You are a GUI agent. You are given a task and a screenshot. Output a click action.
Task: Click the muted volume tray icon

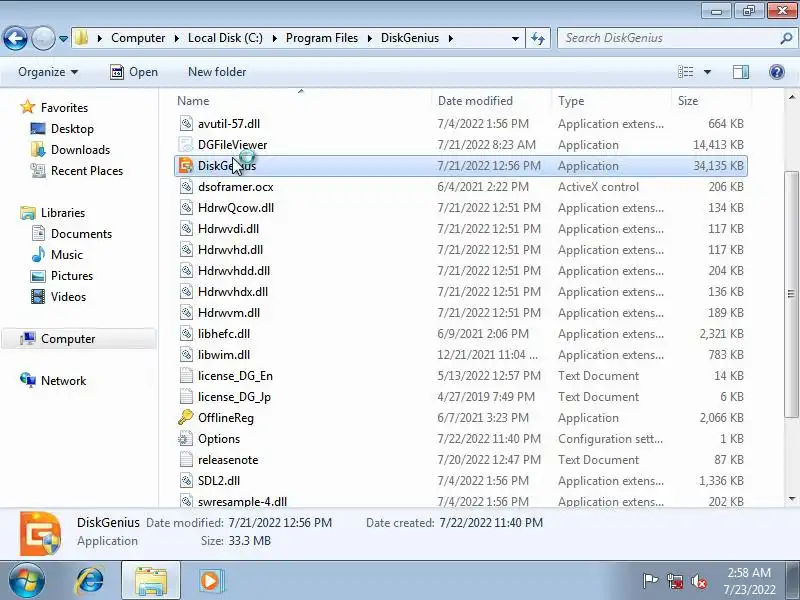point(698,581)
